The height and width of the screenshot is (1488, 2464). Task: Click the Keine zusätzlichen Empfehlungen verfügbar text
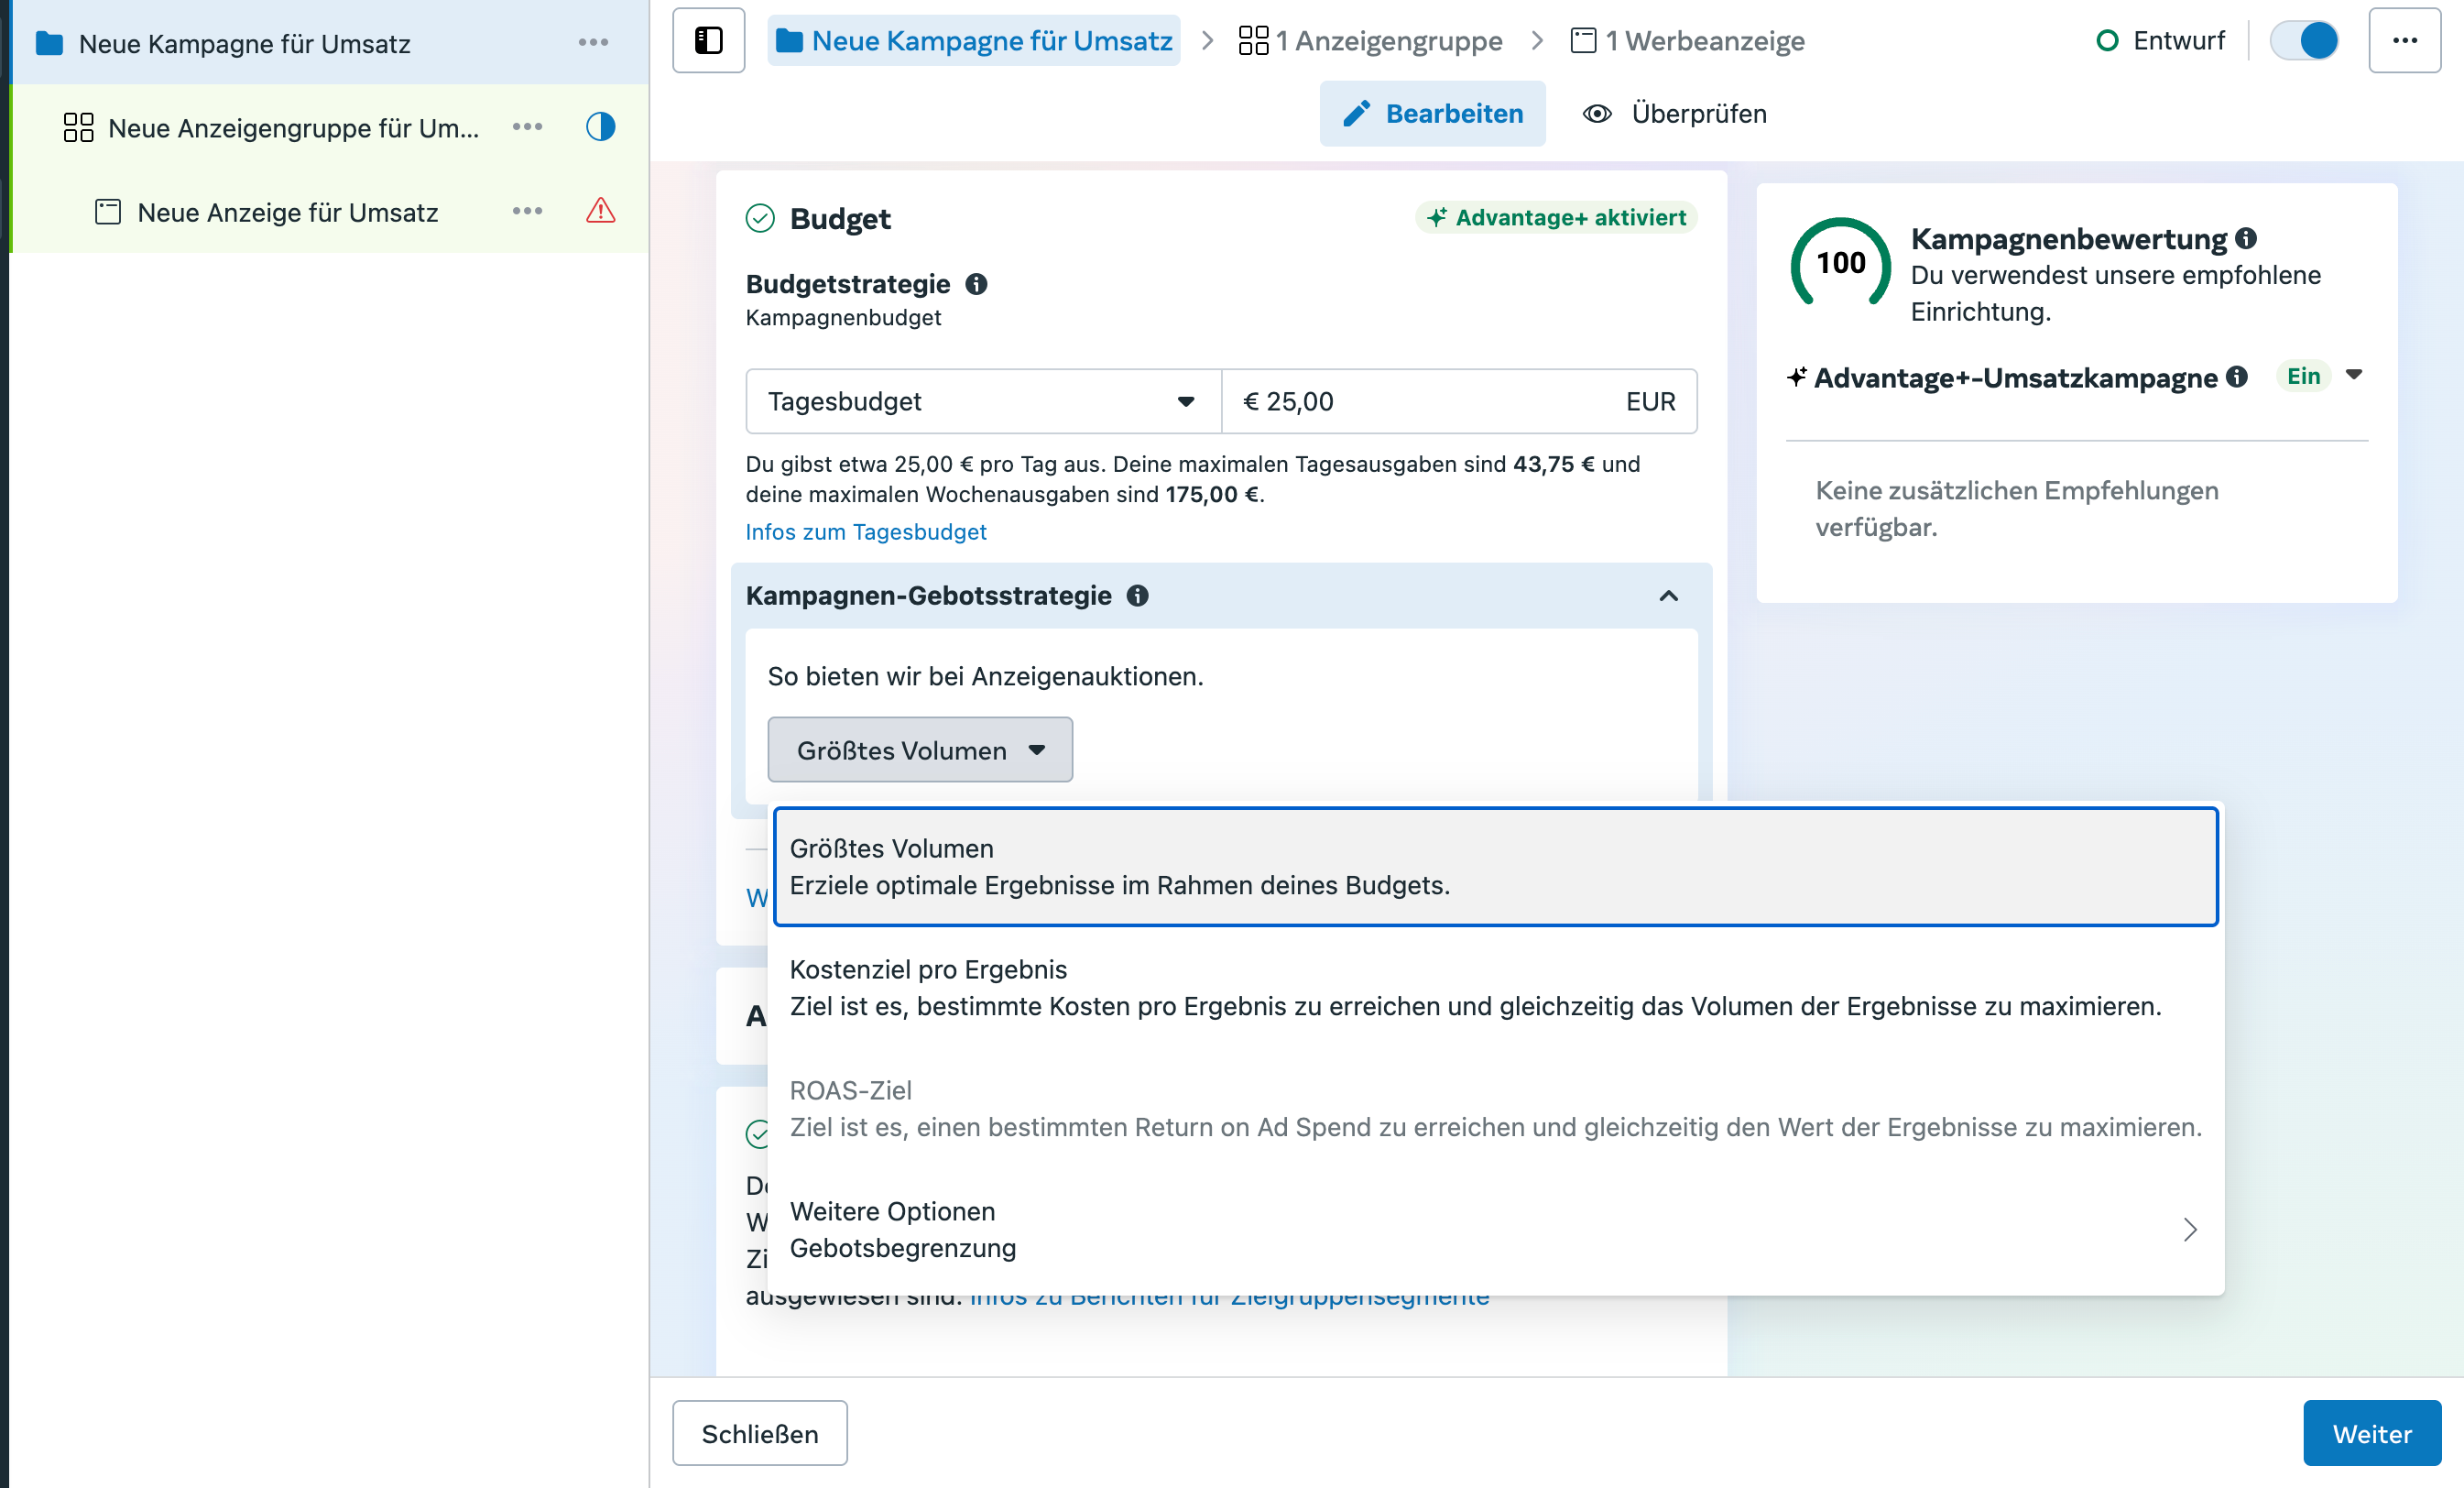2016,508
